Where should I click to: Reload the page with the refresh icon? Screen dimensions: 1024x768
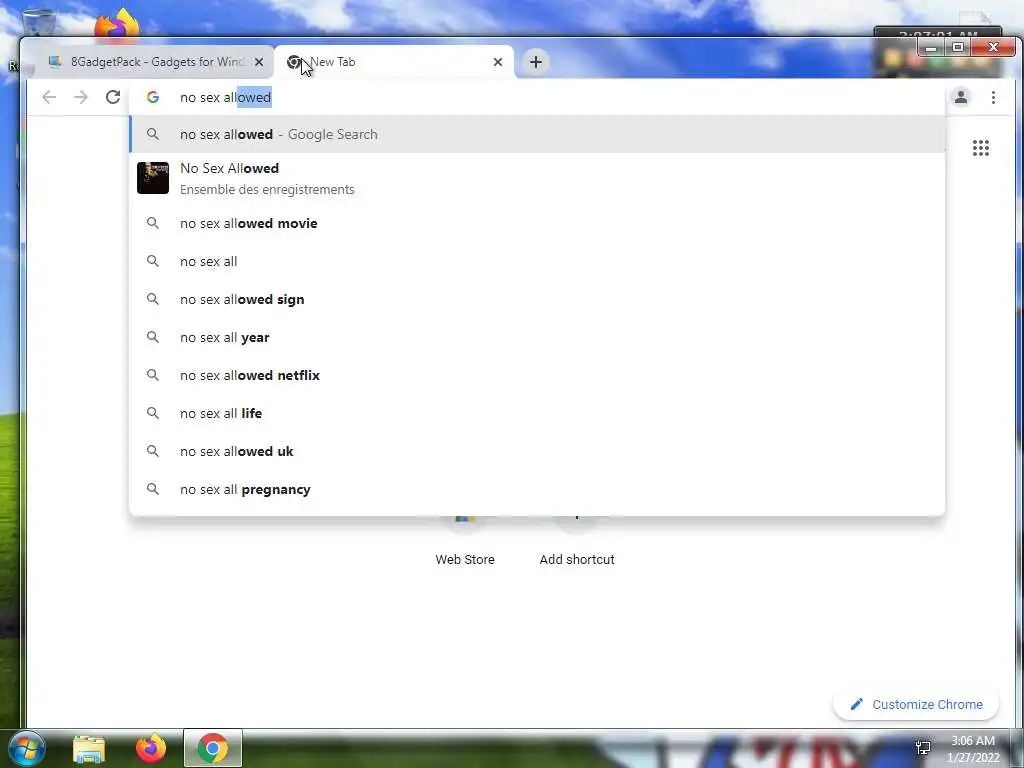tap(113, 97)
